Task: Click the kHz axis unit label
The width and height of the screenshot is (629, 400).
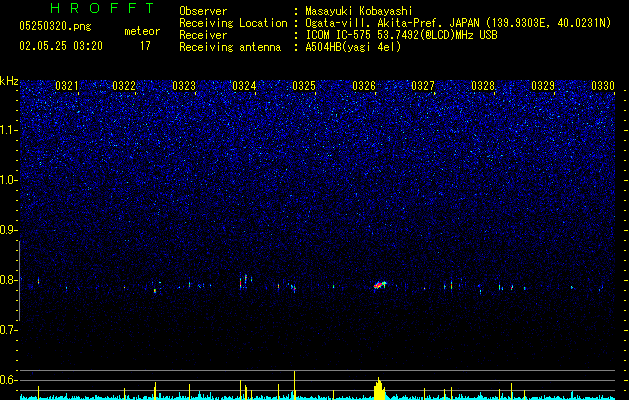Action: pos(9,81)
